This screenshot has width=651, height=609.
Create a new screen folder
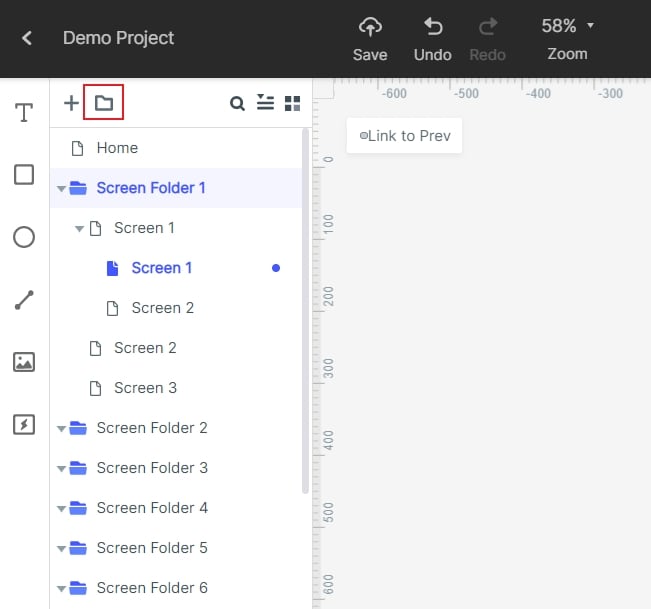pyautogui.click(x=104, y=103)
